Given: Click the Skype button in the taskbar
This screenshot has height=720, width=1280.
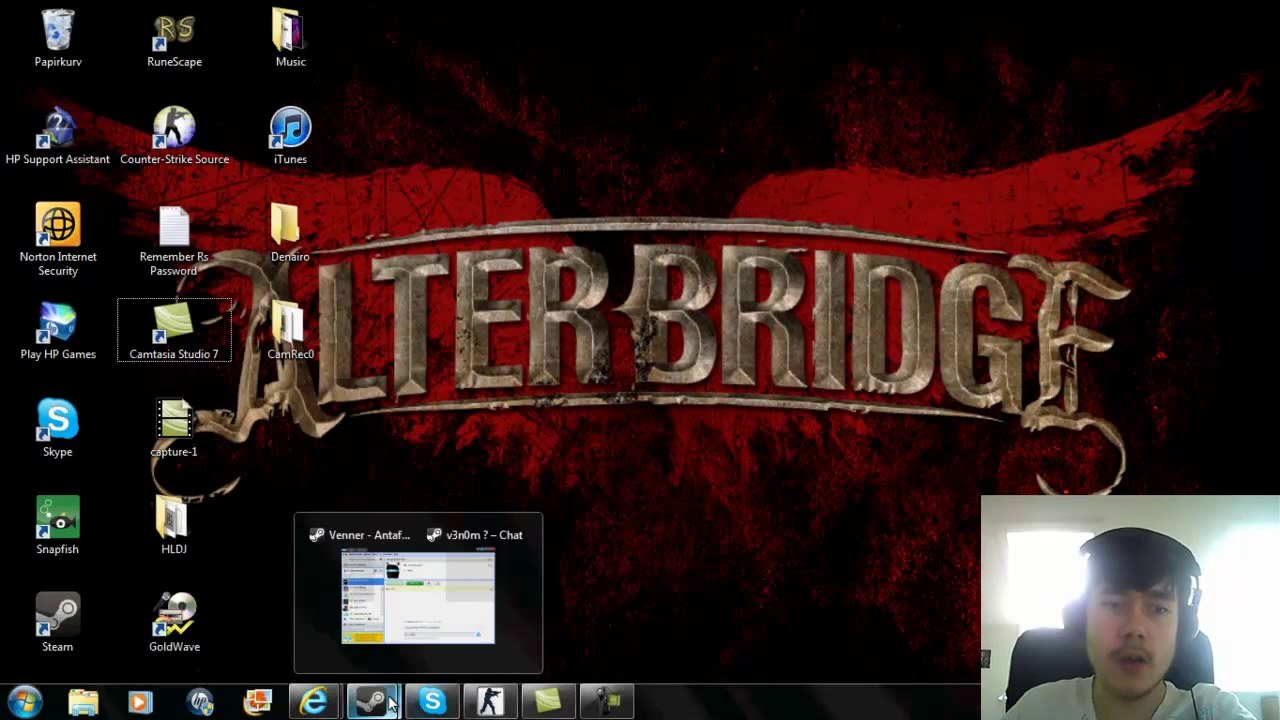Looking at the screenshot, I should coord(432,701).
